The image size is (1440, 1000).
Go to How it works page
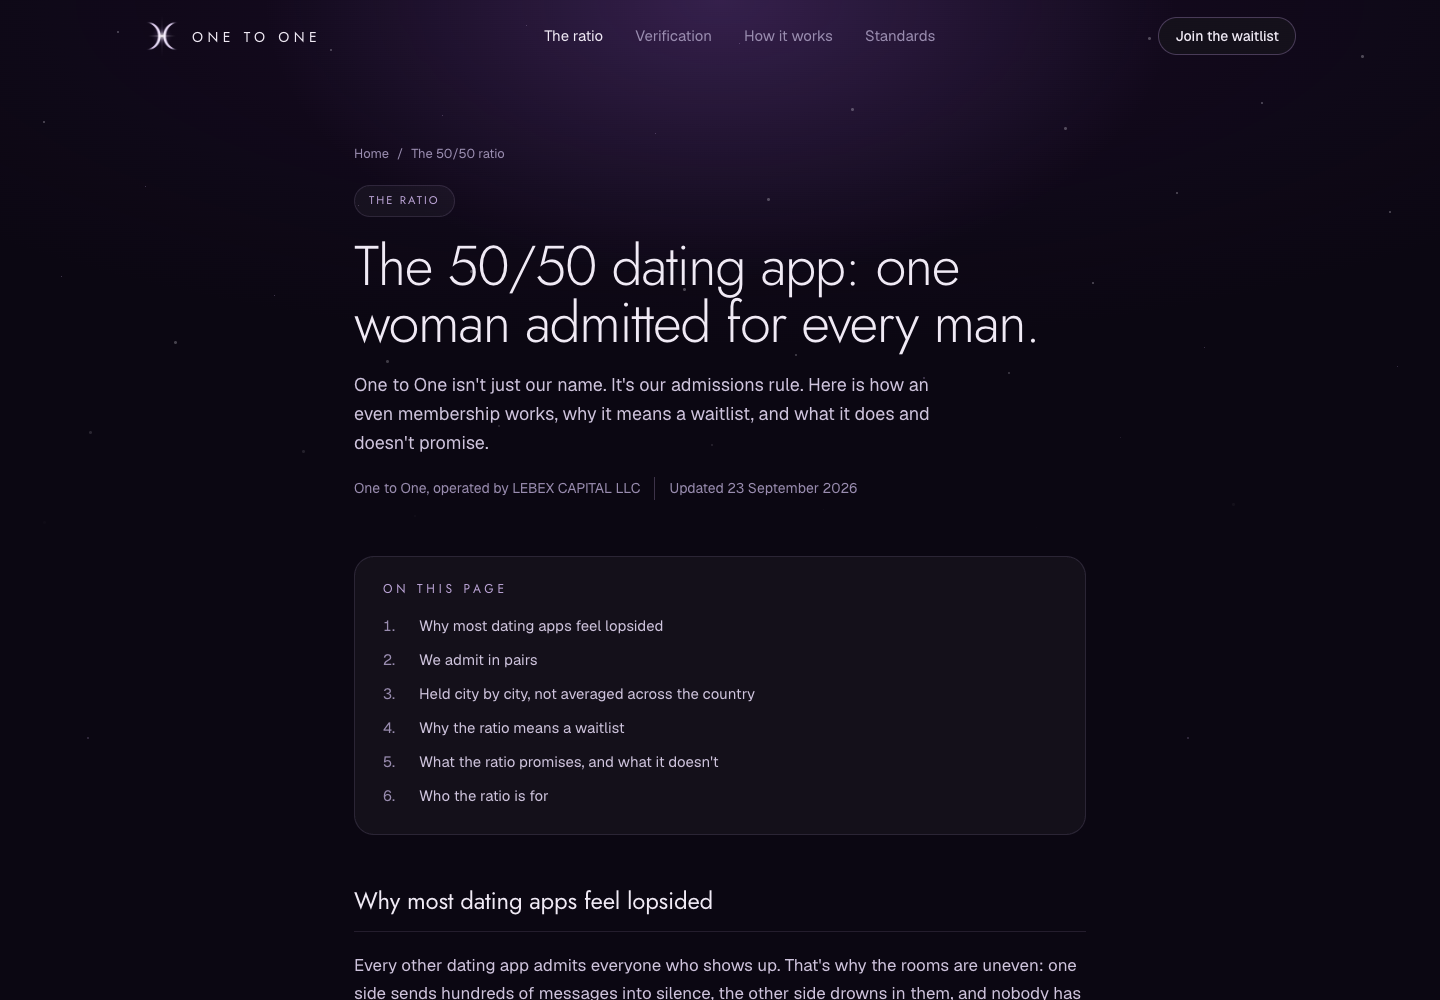point(788,36)
